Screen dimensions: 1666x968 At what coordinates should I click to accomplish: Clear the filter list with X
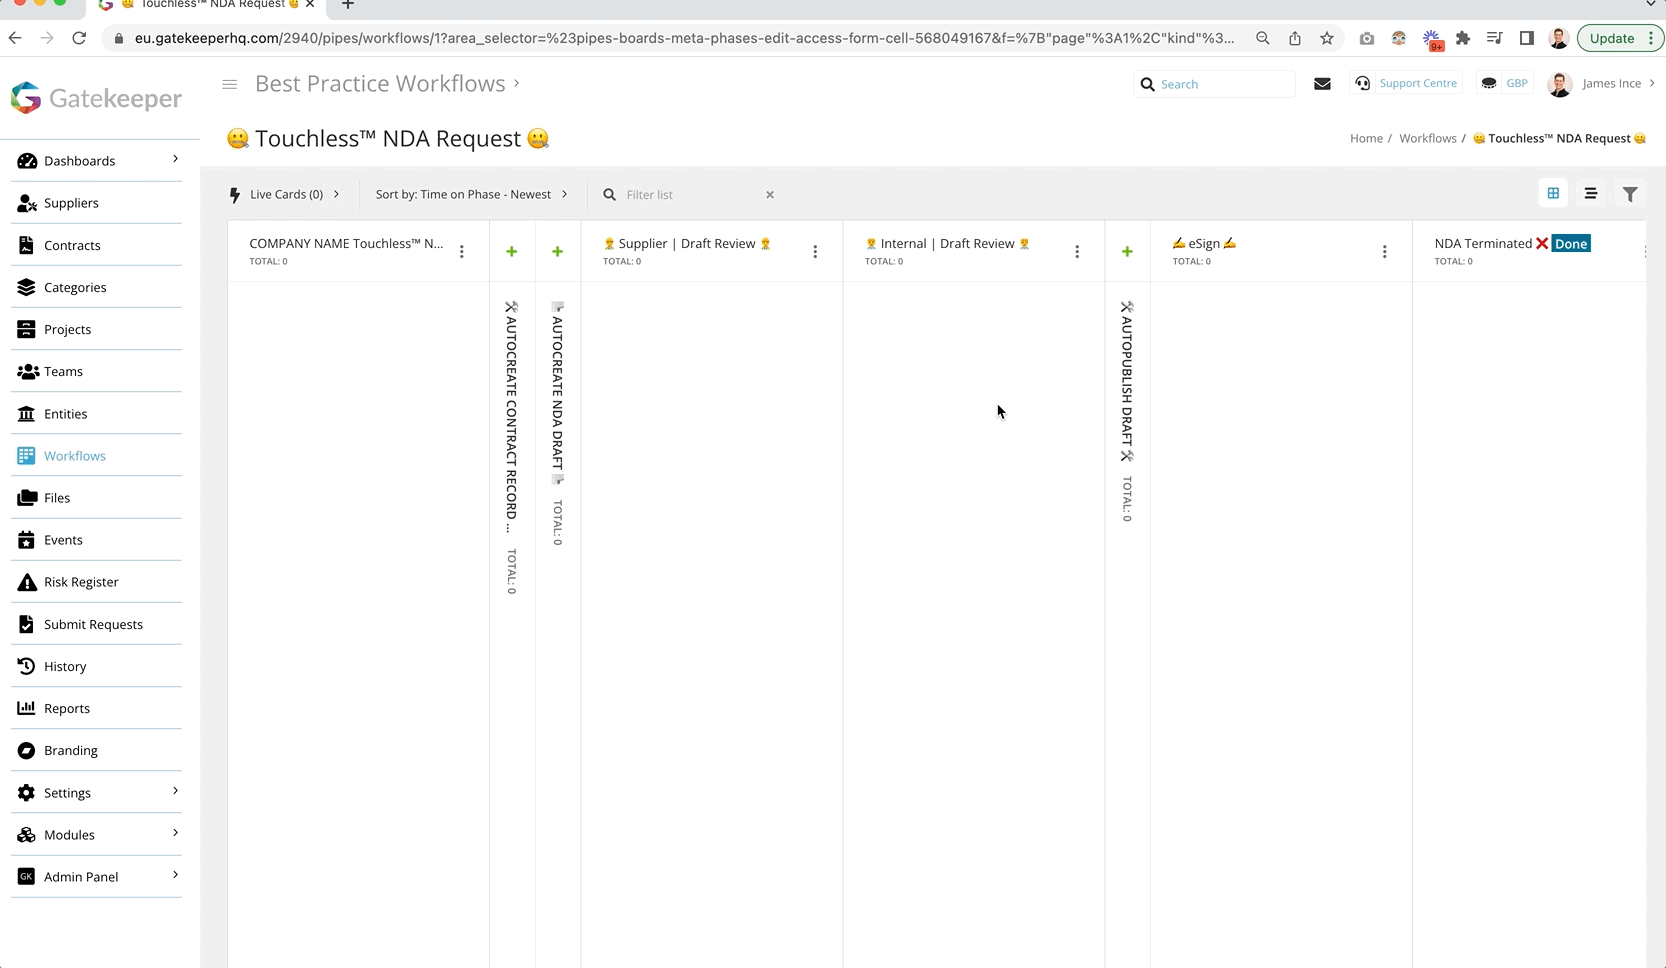point(770,195)
